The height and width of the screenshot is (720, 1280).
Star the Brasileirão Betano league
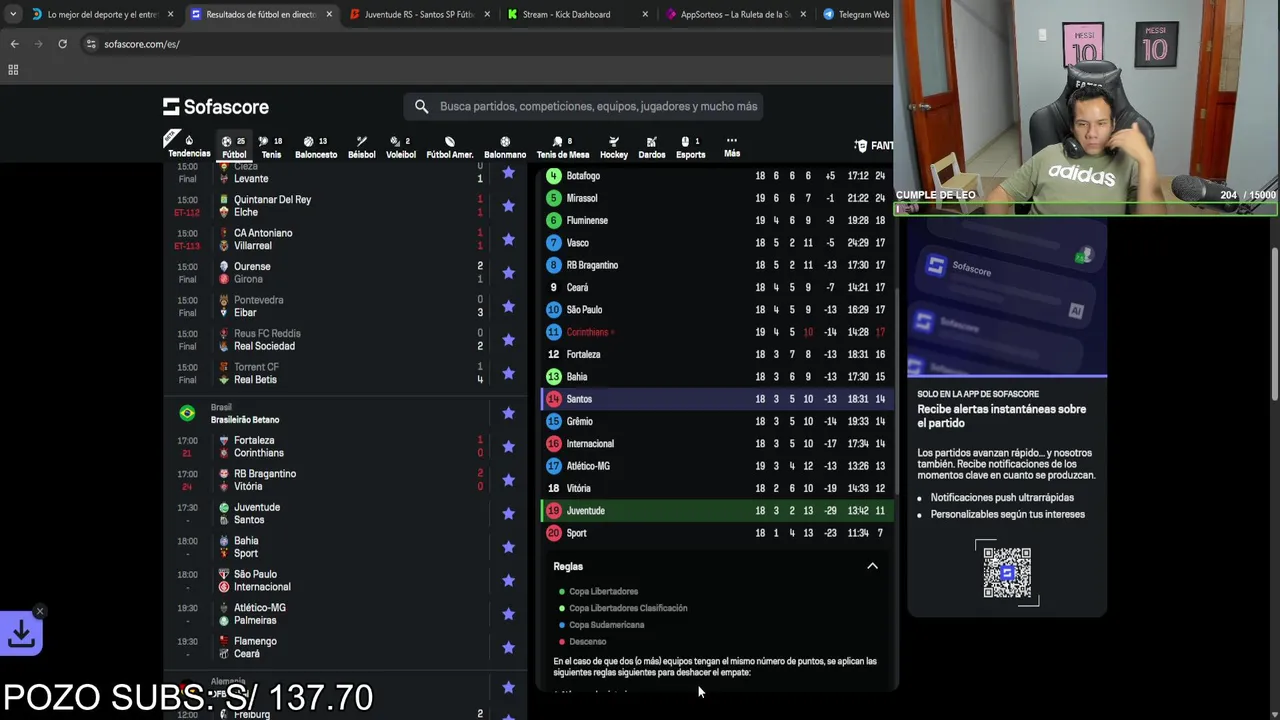click(508, 413)
